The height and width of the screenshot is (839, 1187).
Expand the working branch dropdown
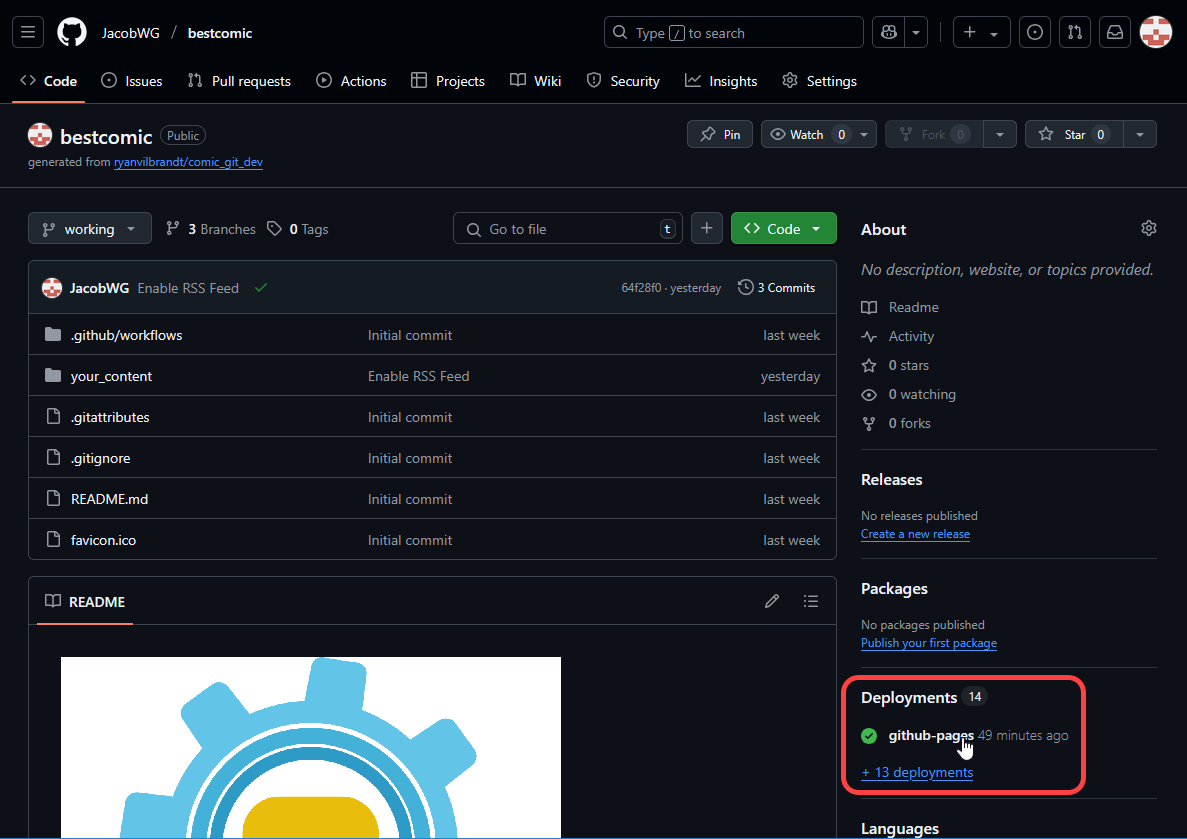click(x=90, y=229)
